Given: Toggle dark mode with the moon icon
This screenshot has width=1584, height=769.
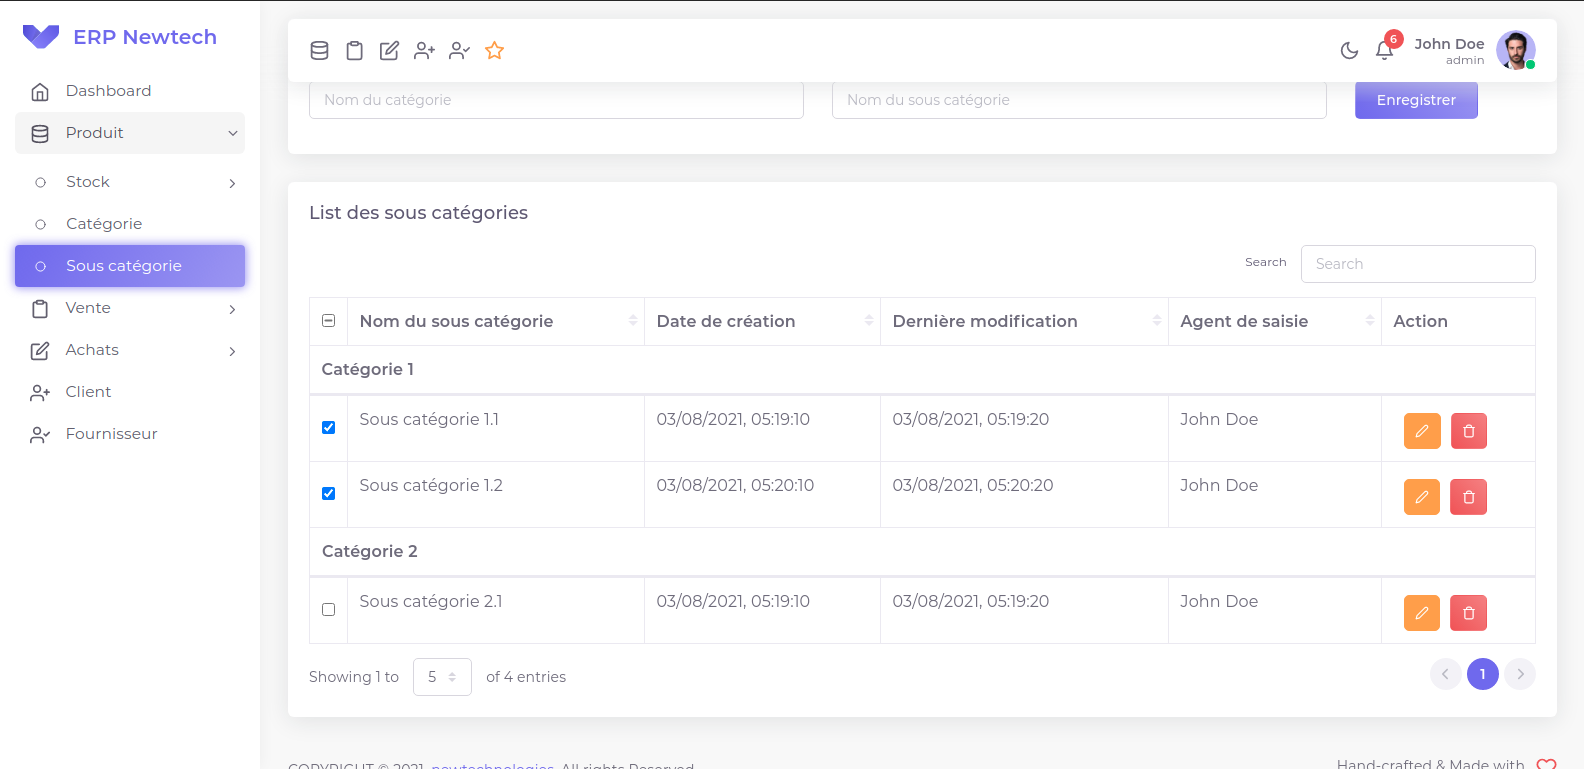Looking at the screenshot, I should coord(1349,51).
